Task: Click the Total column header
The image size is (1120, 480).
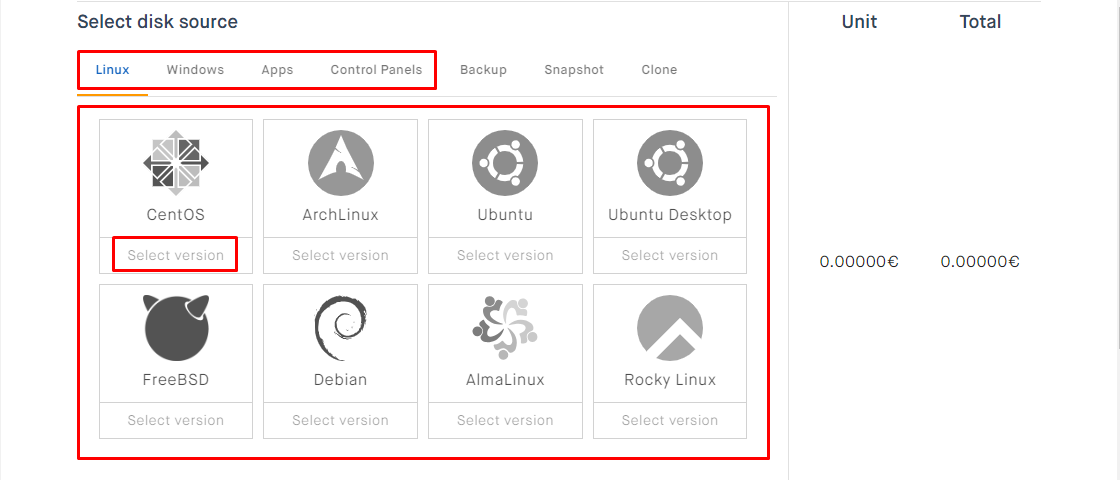Action: [x=980, y=22]
